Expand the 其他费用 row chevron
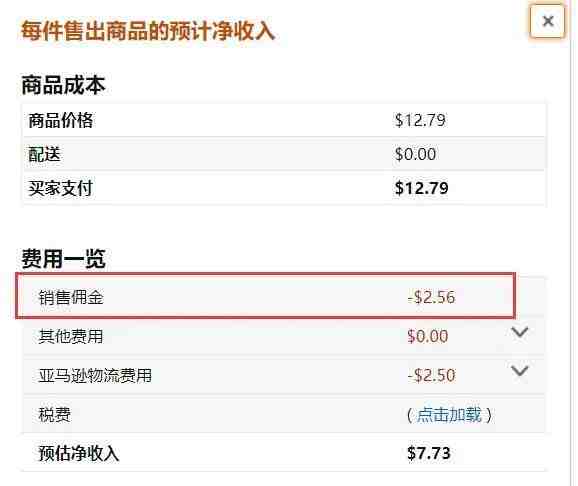Viewport: 578px width, 486px height. (x=520, y=332)
